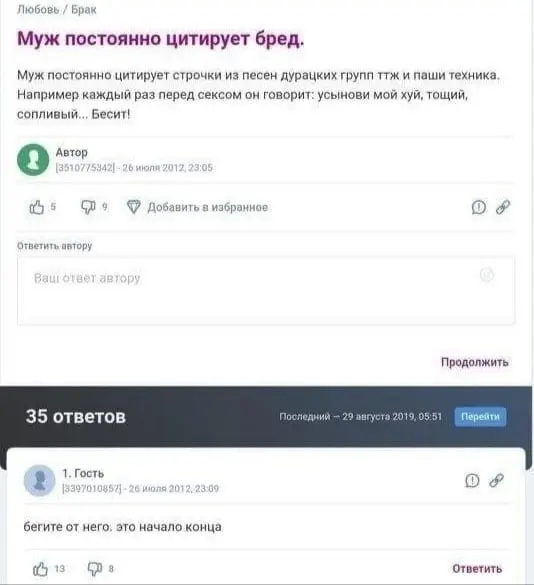Click the thread title 'Муж постоянно цитирует бред'
Screen dimensions: 534x585
161,38
